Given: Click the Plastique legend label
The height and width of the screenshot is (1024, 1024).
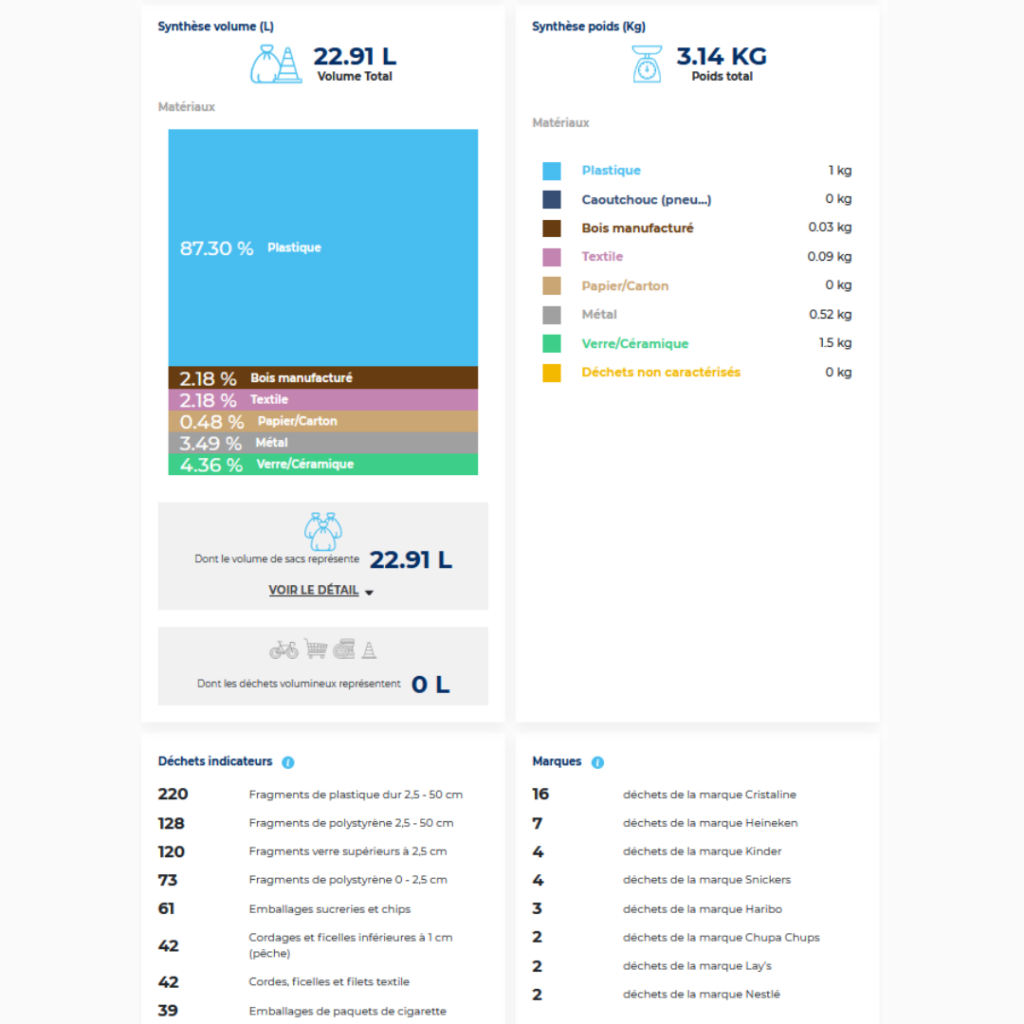Looking at the screenshot, I should point(611,170).
